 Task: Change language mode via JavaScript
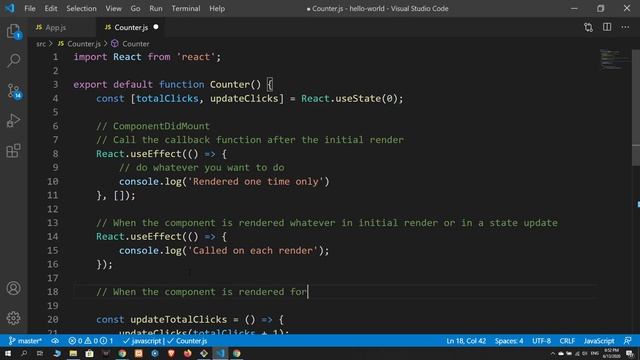tap(599, 341)
